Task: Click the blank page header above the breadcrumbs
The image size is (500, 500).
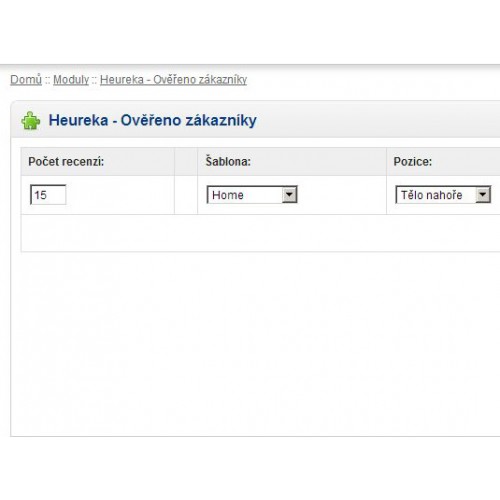Action: 250,32
